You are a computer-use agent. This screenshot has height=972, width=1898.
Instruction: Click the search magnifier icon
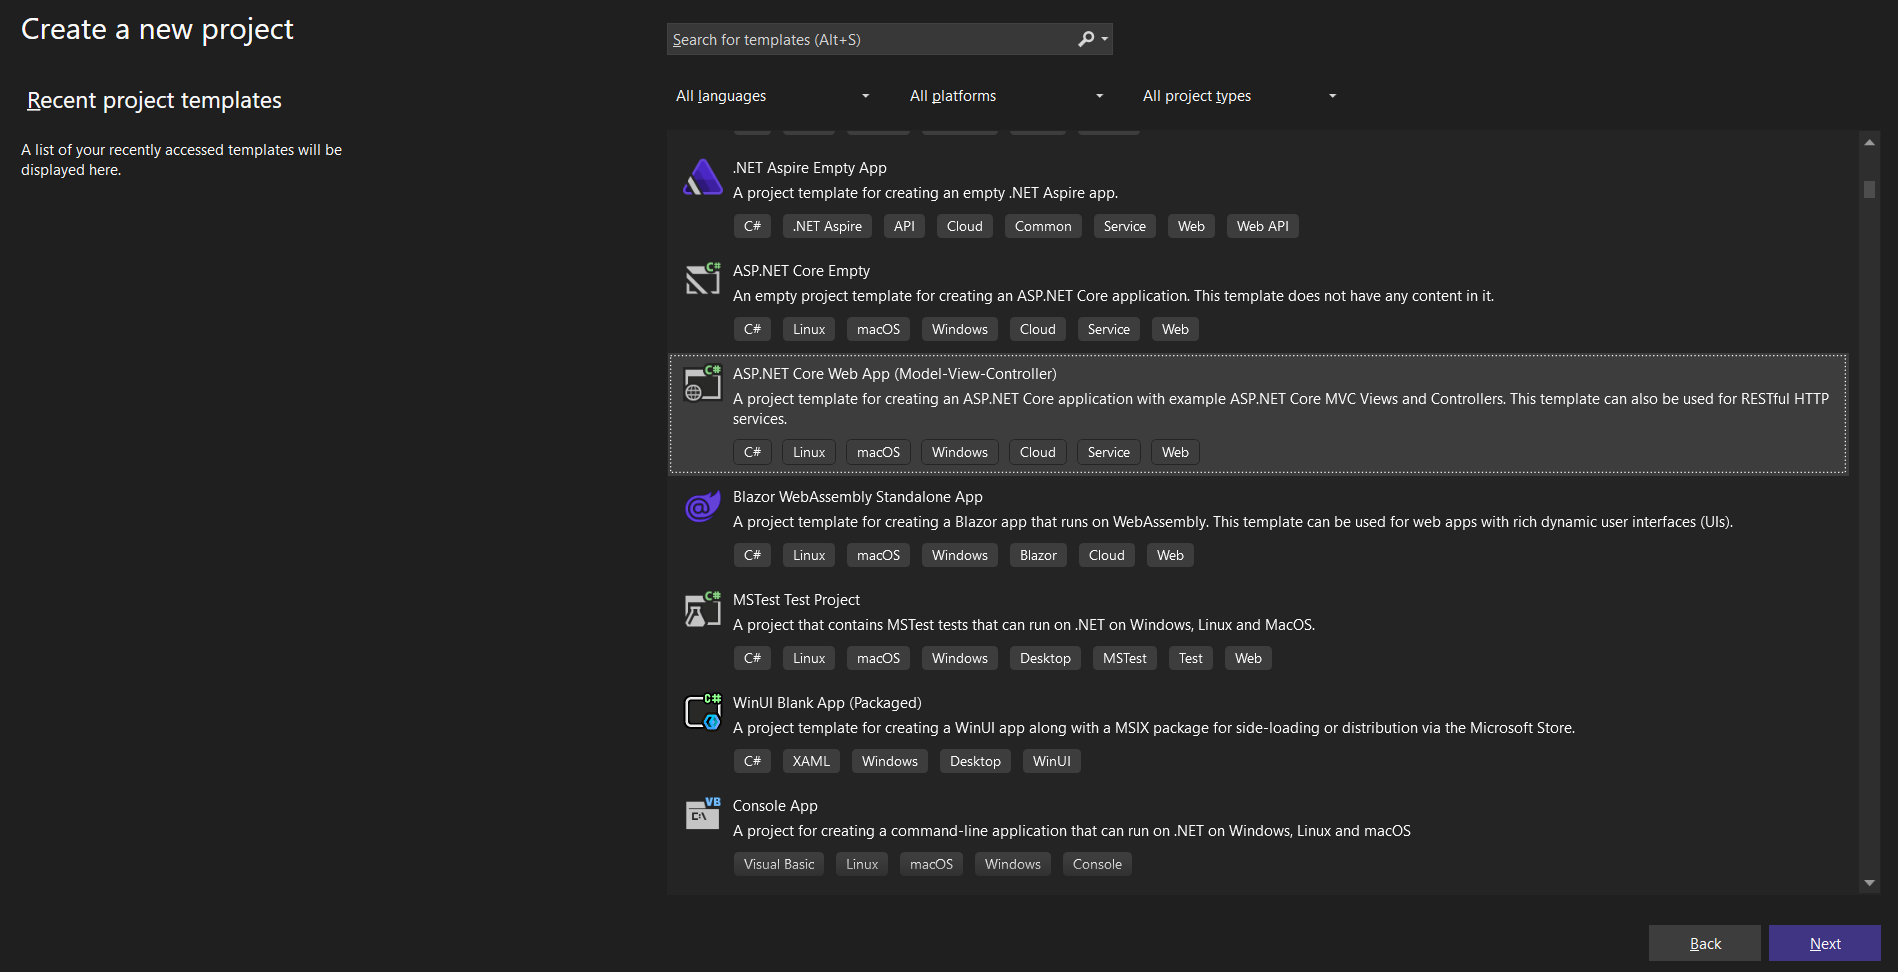[1086, 39]
